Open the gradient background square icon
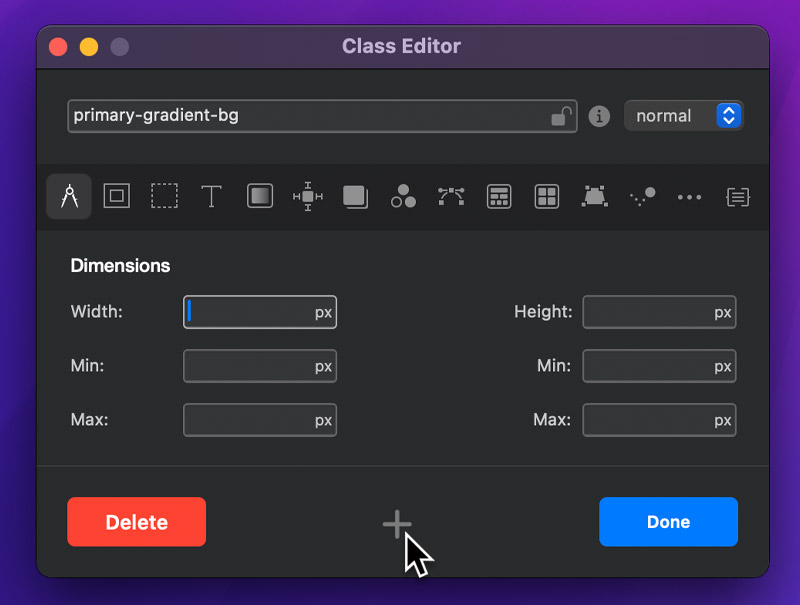 point(260,197)
